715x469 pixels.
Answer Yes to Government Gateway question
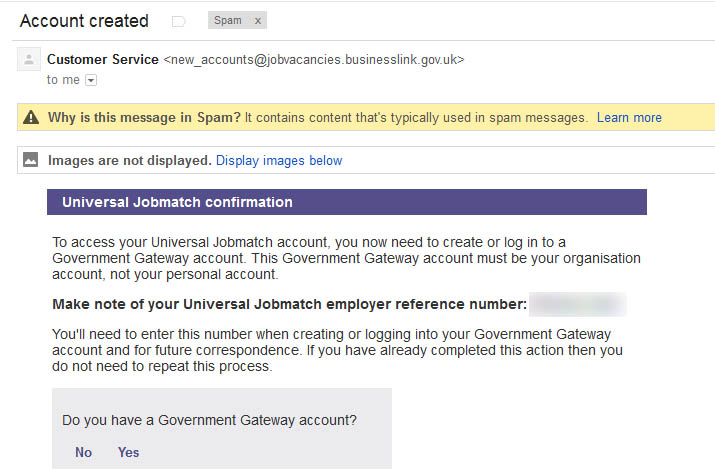[x=129, y=452]
